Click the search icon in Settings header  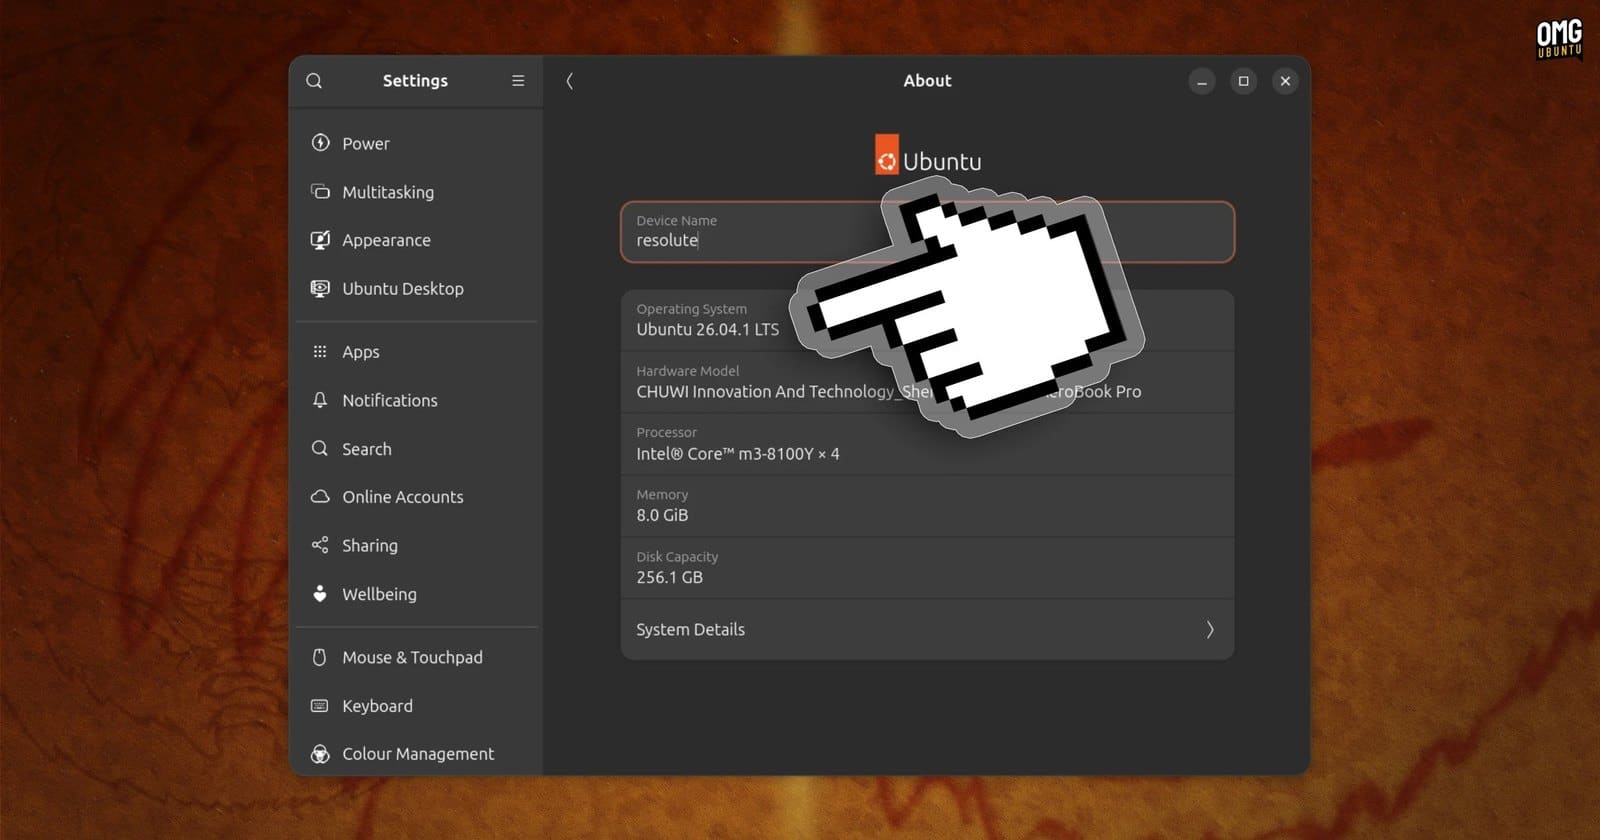click(x=314, y=81)
